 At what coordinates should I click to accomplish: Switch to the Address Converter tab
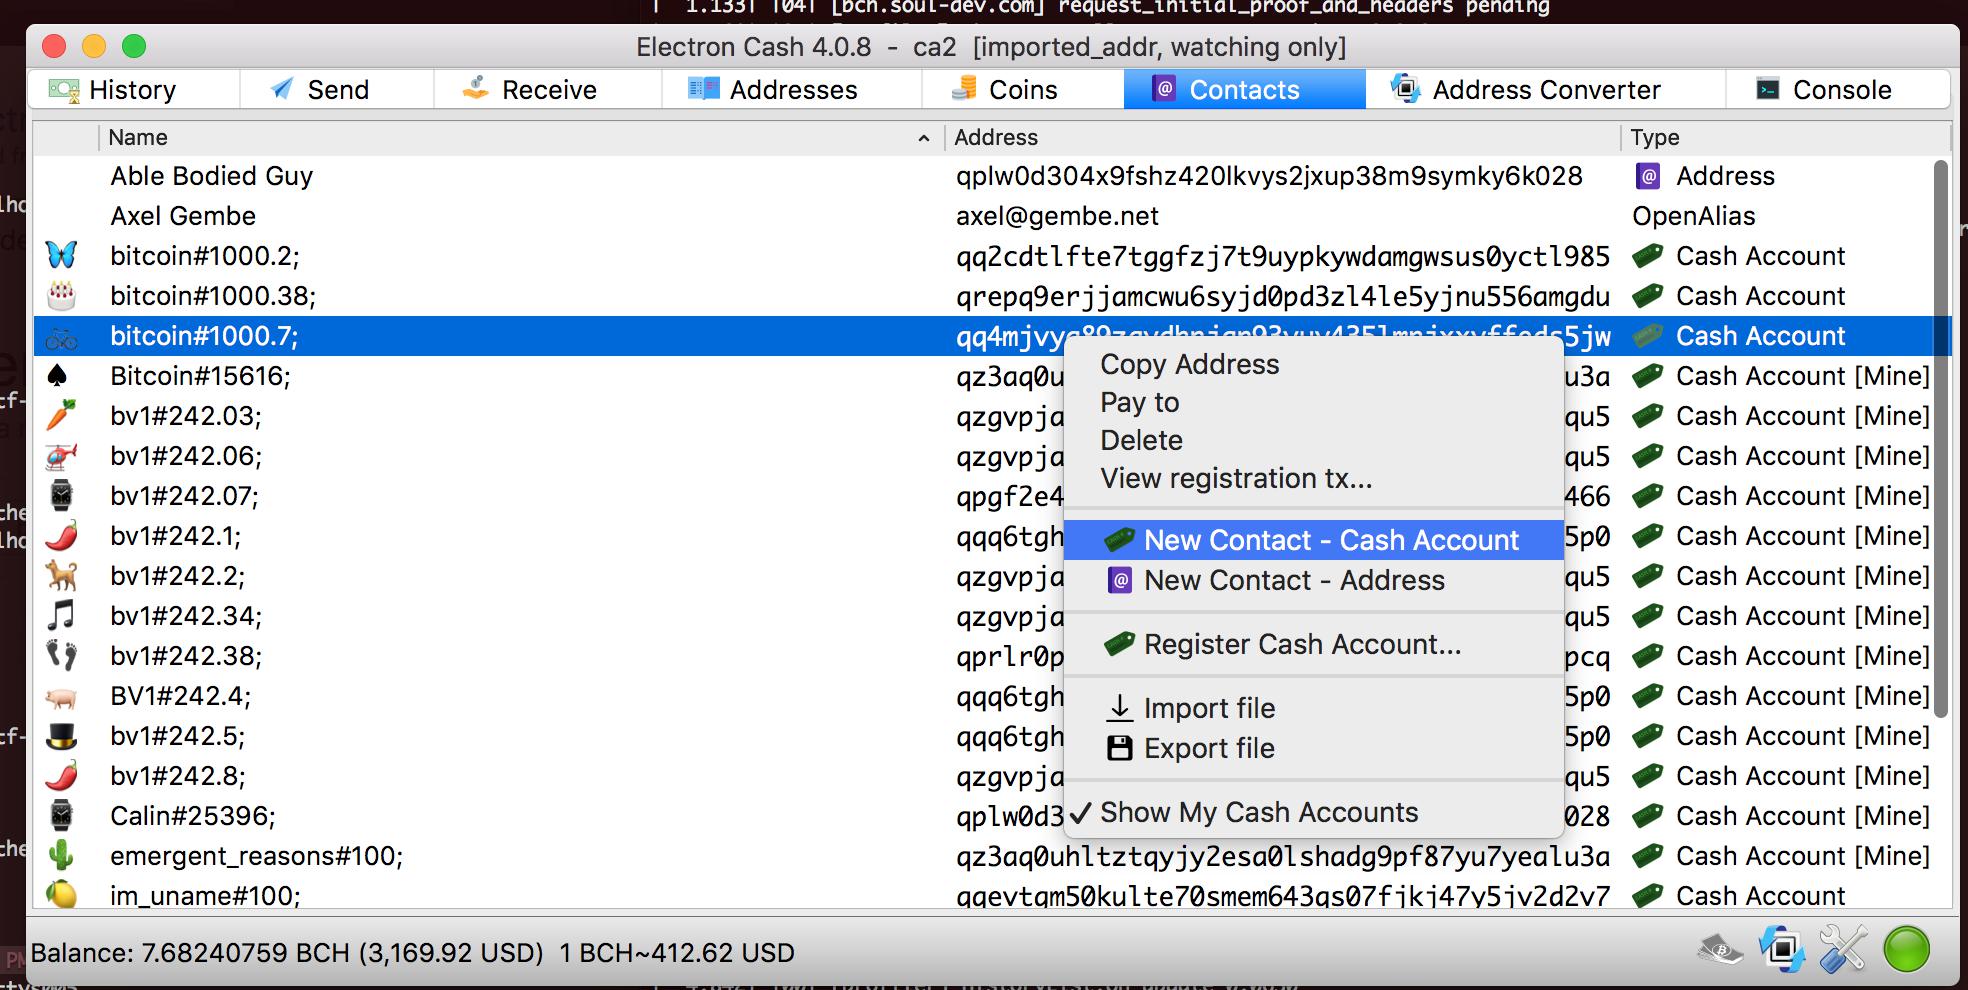pos(1546,90)
